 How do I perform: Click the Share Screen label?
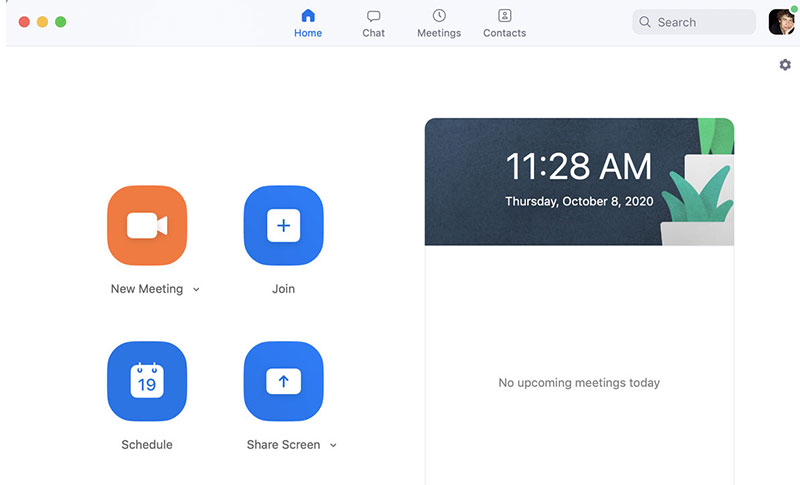284,445
